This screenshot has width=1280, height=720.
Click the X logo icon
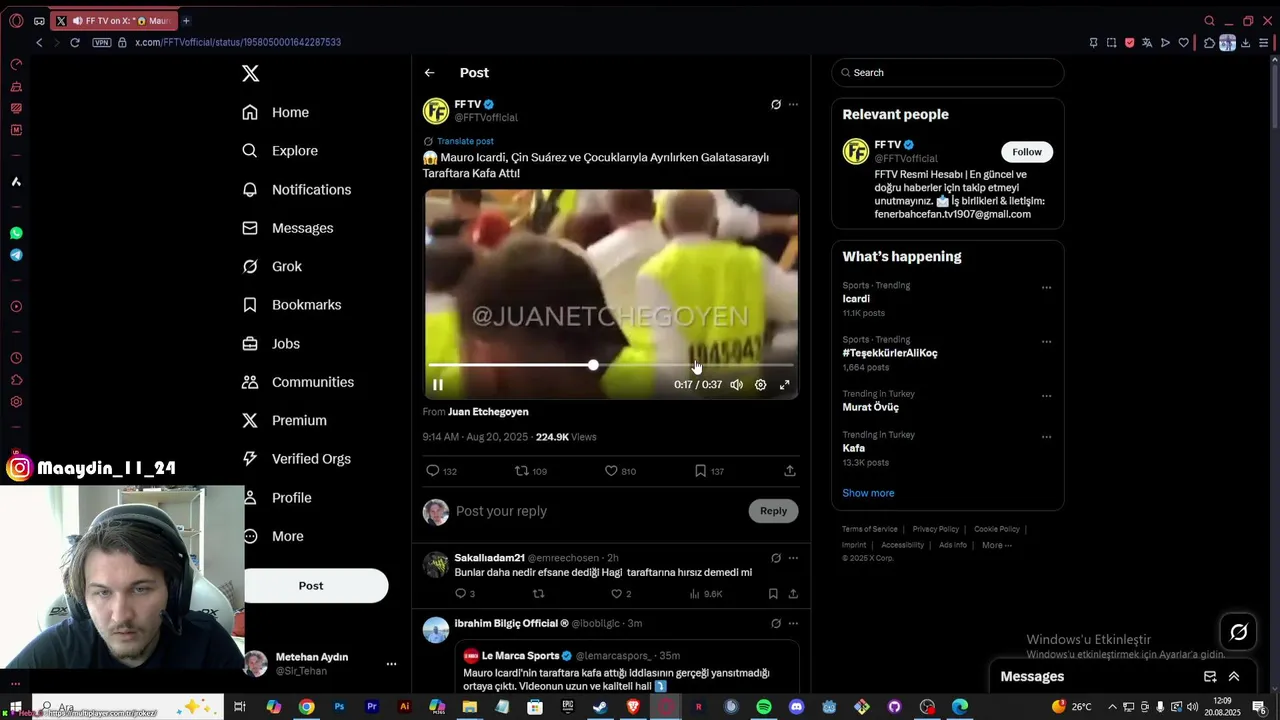(251, 73)
